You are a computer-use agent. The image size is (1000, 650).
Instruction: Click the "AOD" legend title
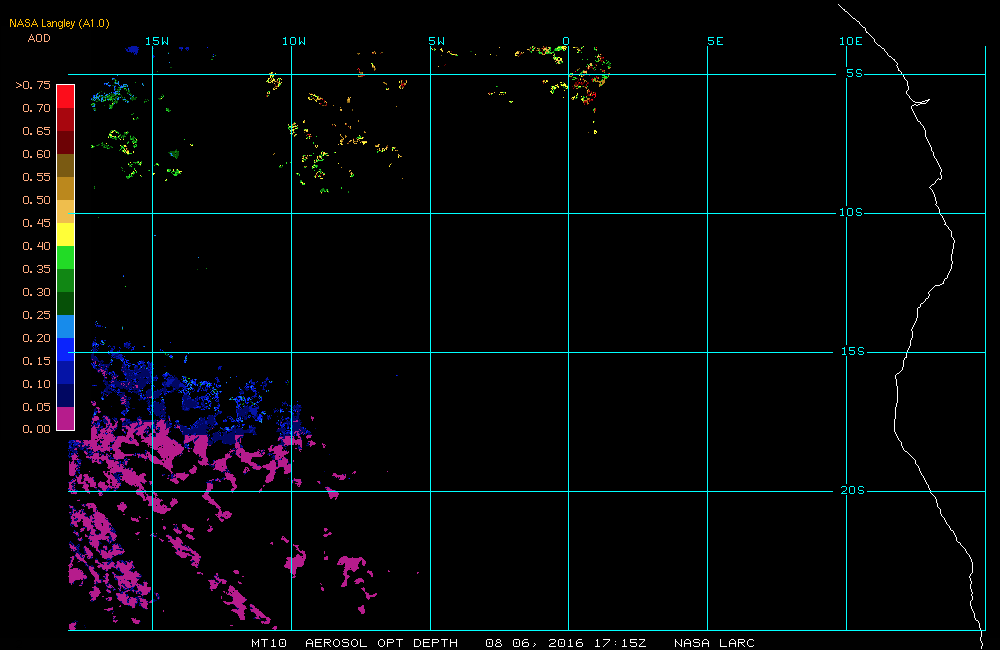tap(39, 38)
